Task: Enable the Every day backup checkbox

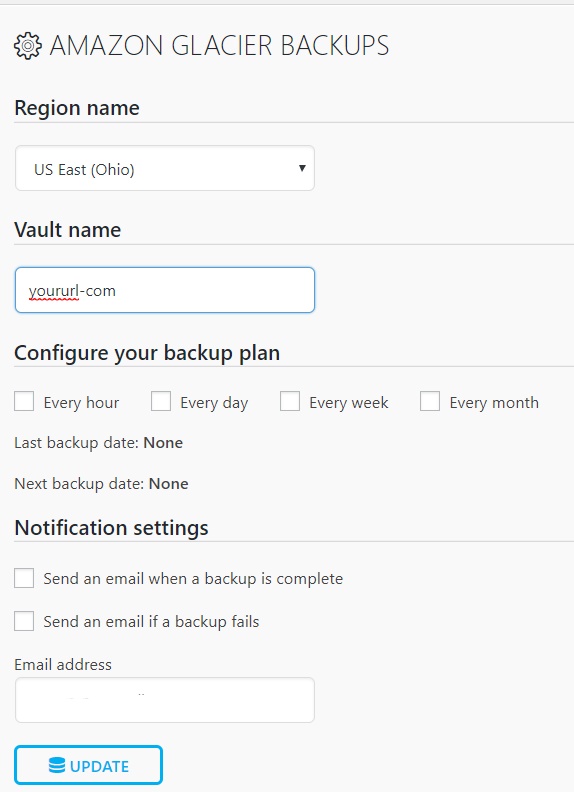Action: pyautogui.click(x=161, y=402)
